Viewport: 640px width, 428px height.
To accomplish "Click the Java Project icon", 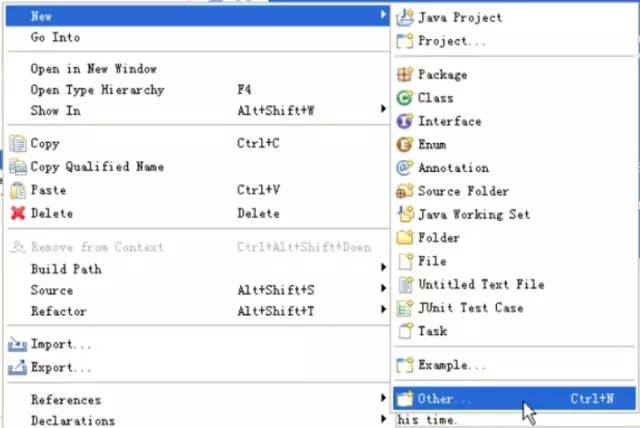I will (405, 18).
